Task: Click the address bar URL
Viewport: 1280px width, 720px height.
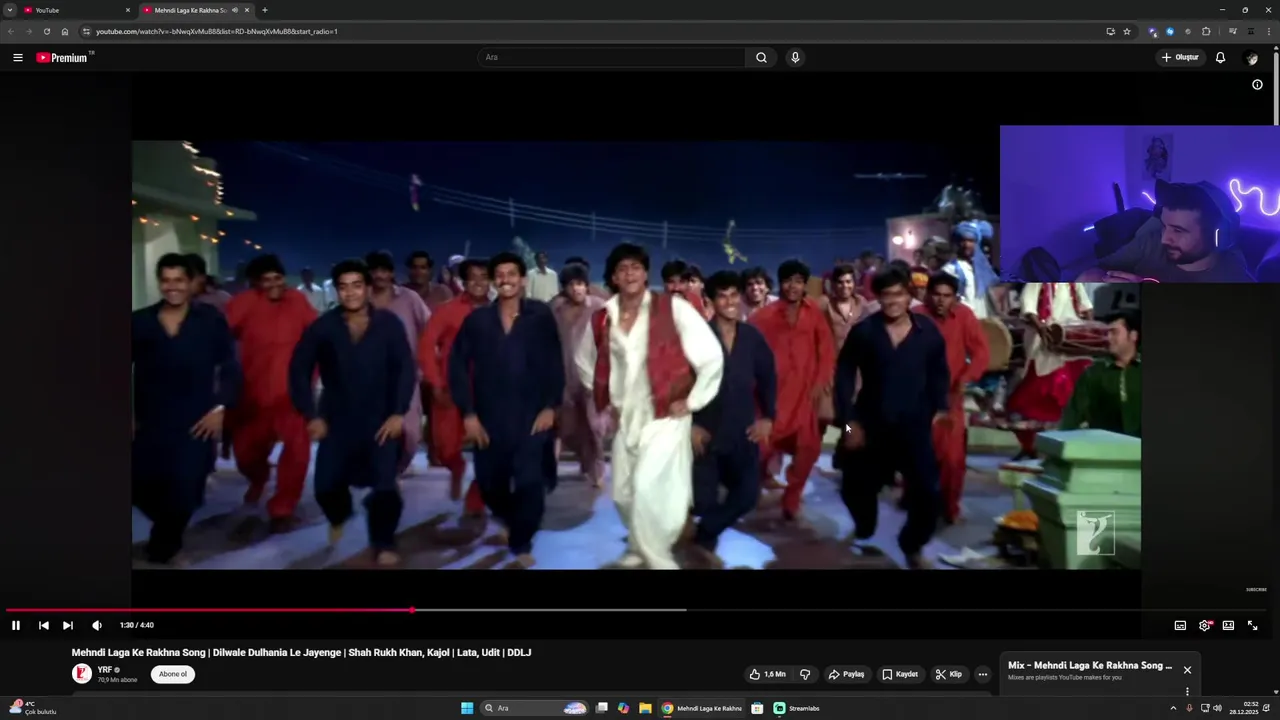Action: (x=217, y=31)
